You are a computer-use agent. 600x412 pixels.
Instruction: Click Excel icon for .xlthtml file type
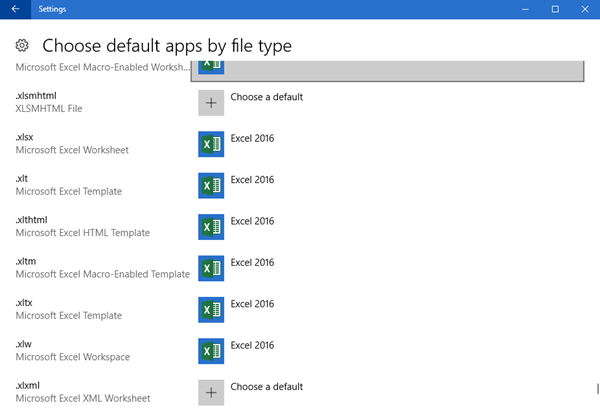pos(211,227)
